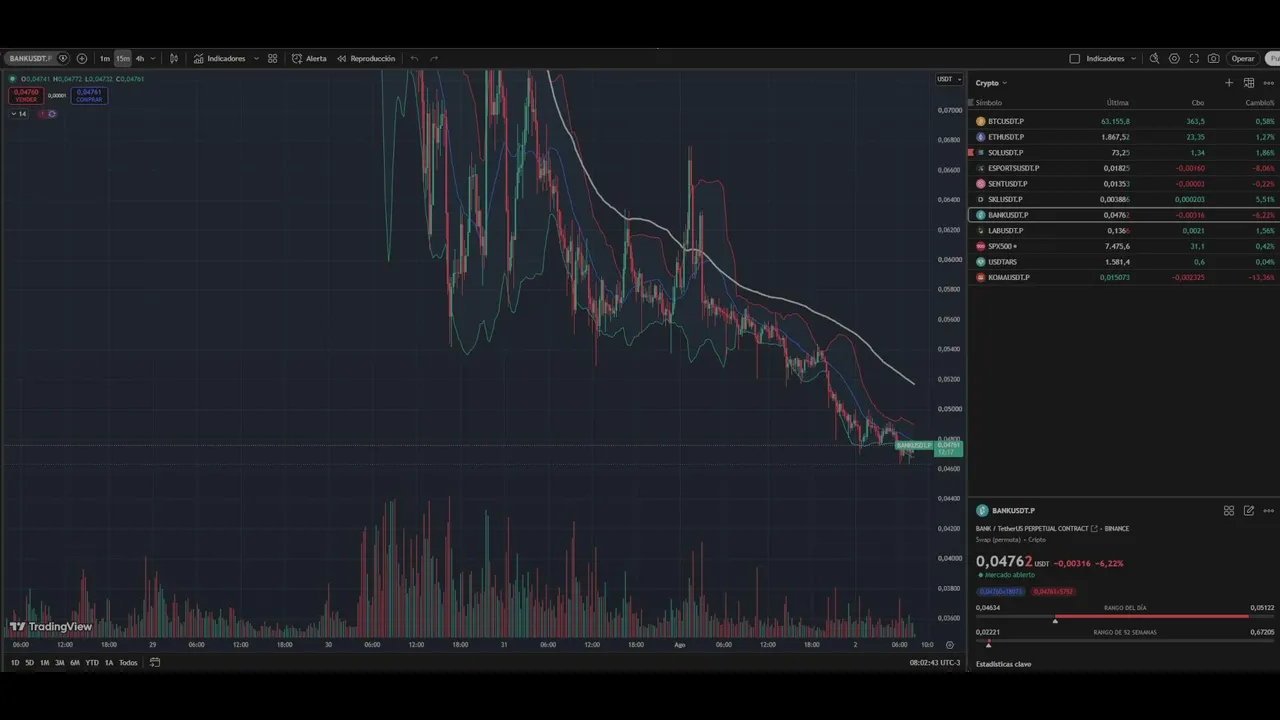Open the note edit icon in details panel
The height and width of the screenshot is (720, 1280).
point(1249,511)
